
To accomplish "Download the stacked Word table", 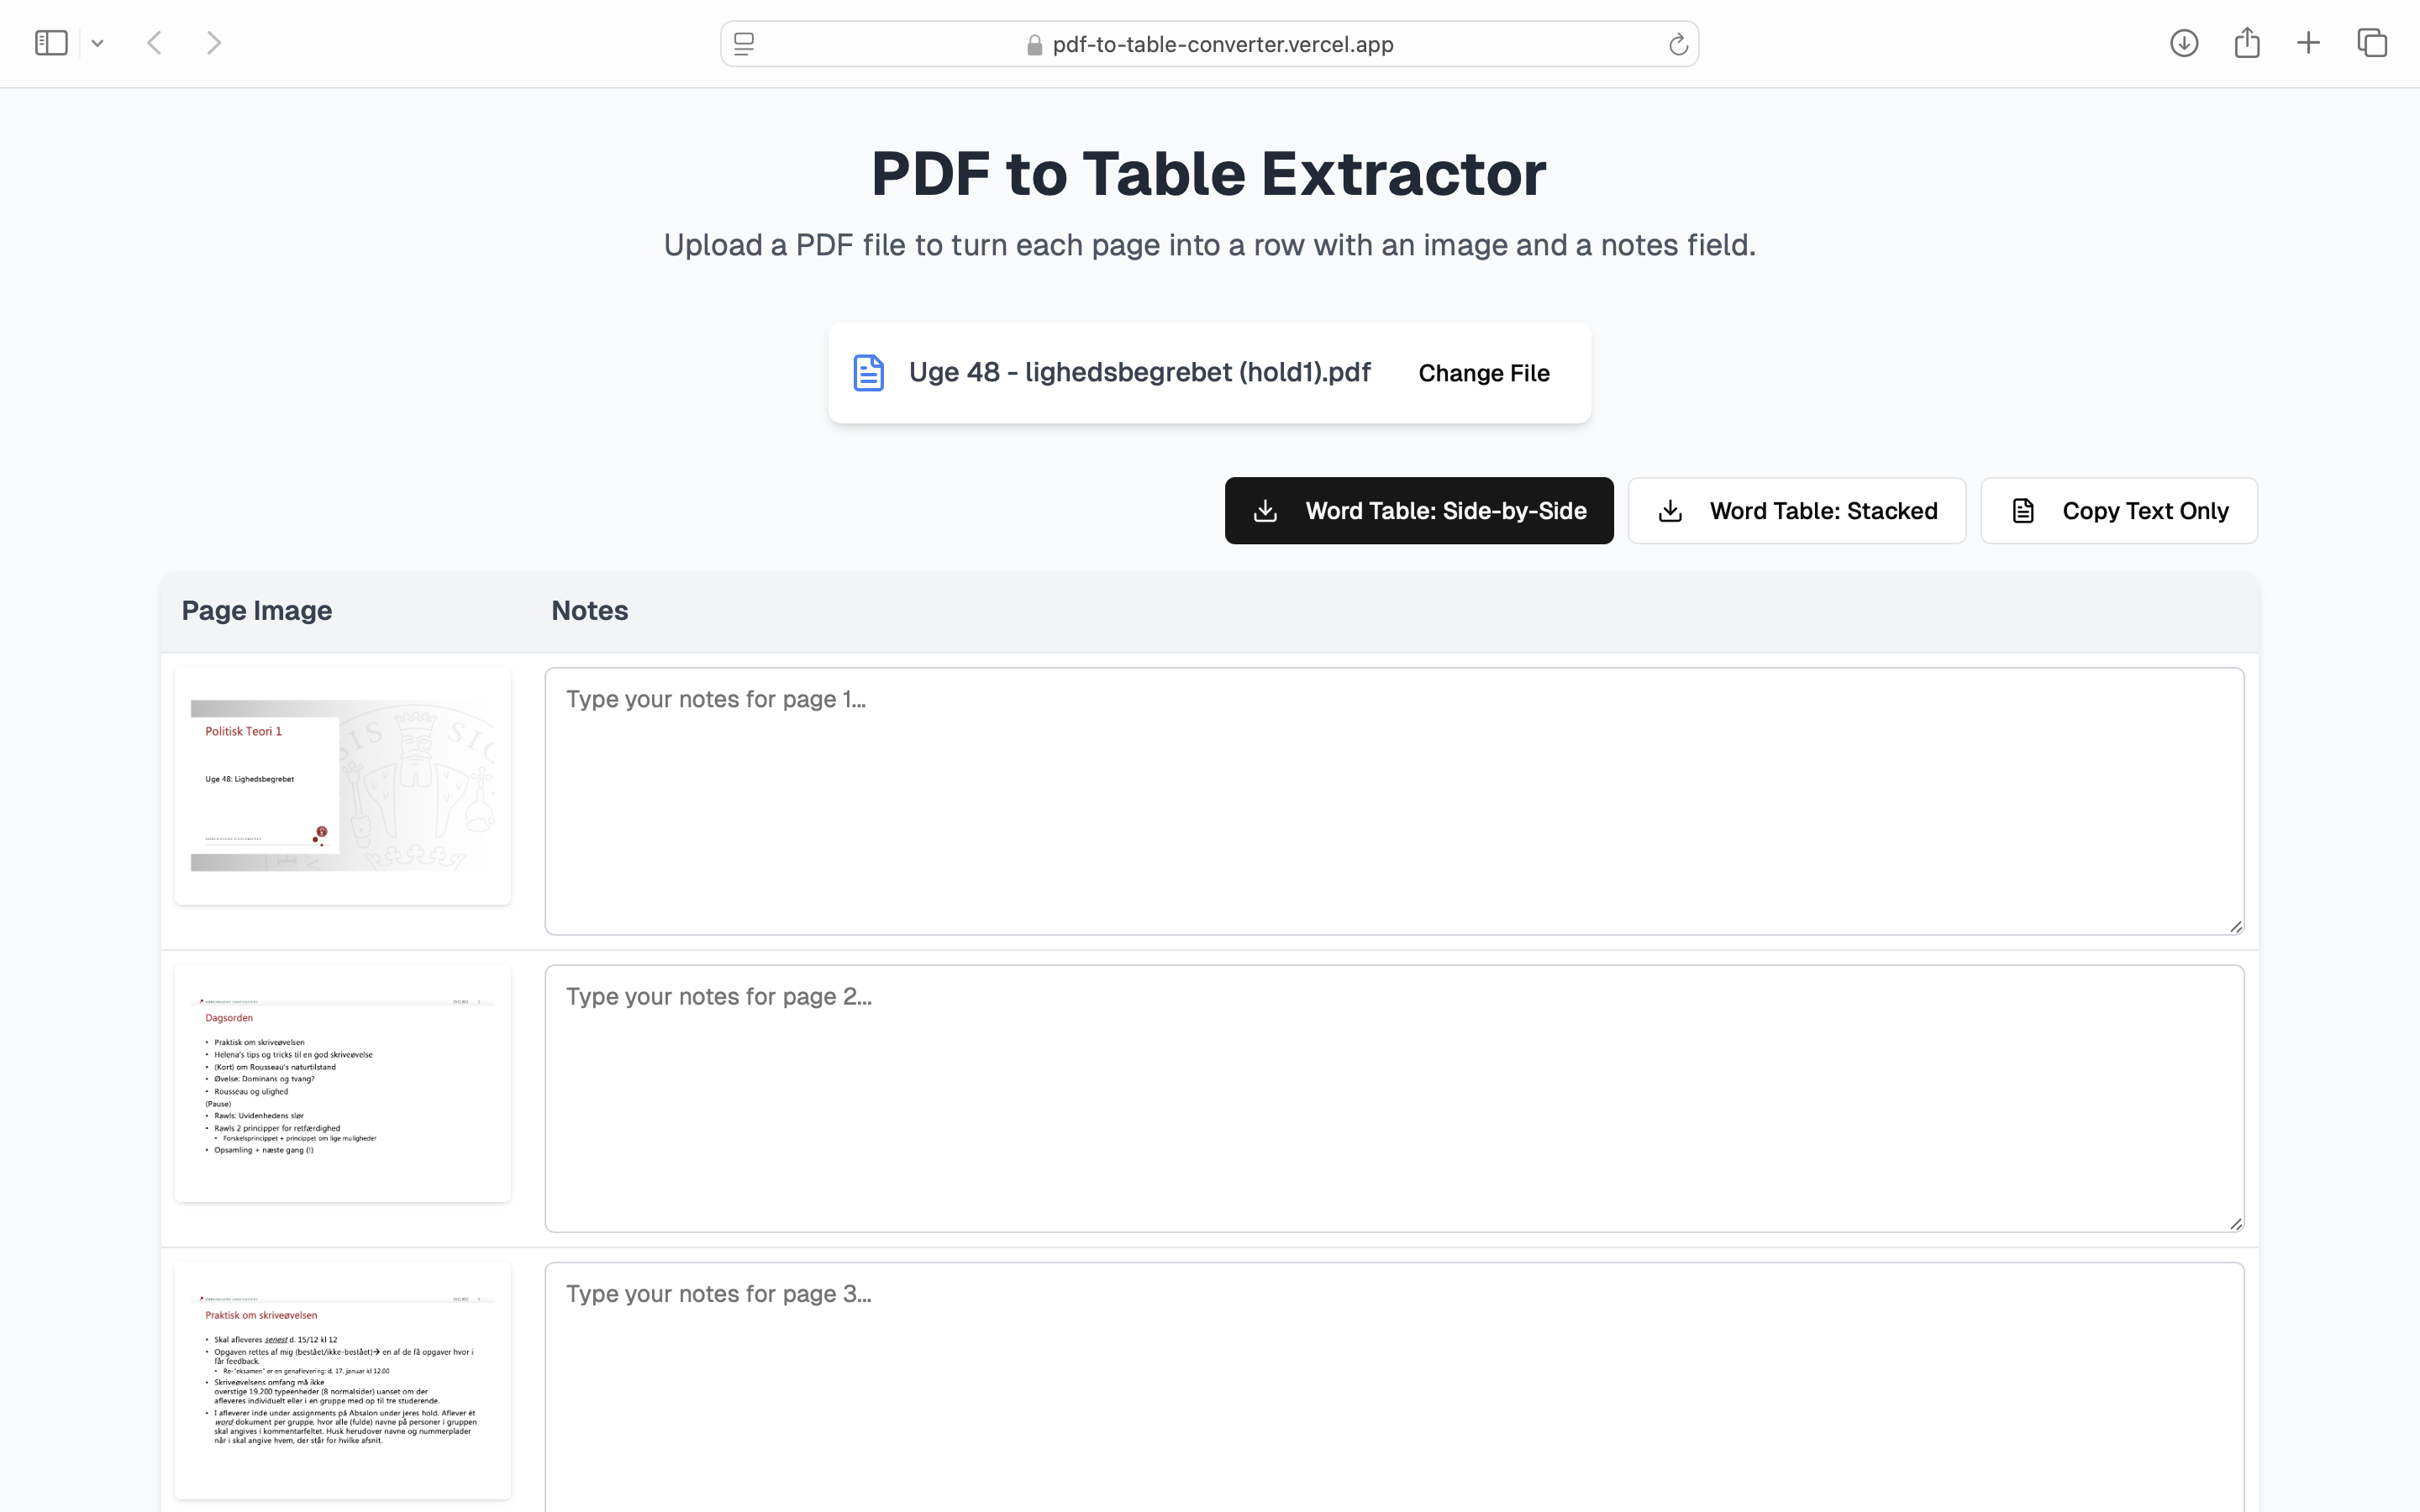I will pyautogui.click(x=1796, y=510).
